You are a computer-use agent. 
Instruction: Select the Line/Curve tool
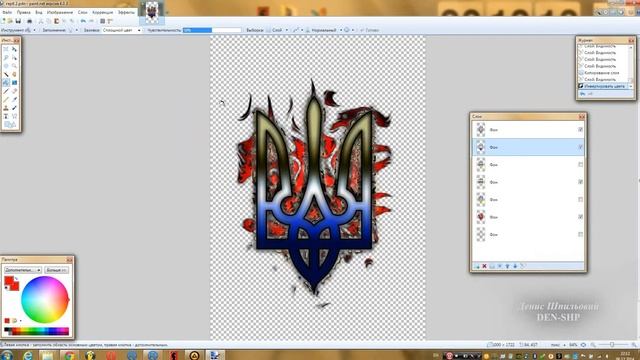[14, 116]
